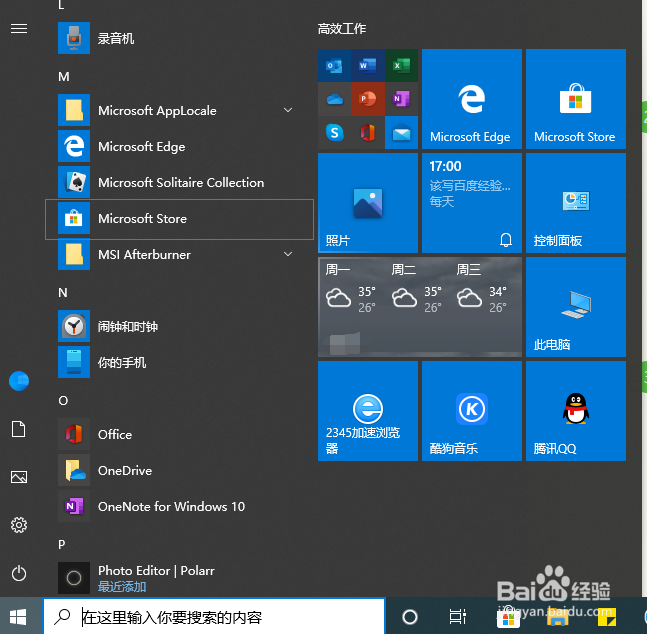Open OneDrive in Office tile folder
This screenshot has width=647, height=634.
[334, 99]
